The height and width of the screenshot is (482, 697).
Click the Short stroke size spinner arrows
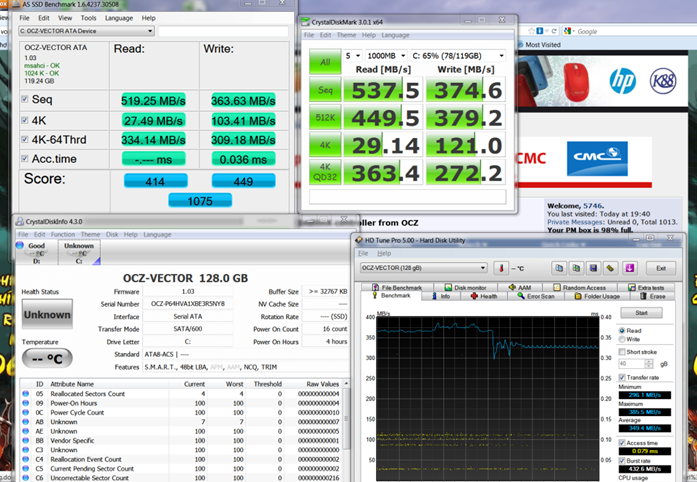[649, 364]
